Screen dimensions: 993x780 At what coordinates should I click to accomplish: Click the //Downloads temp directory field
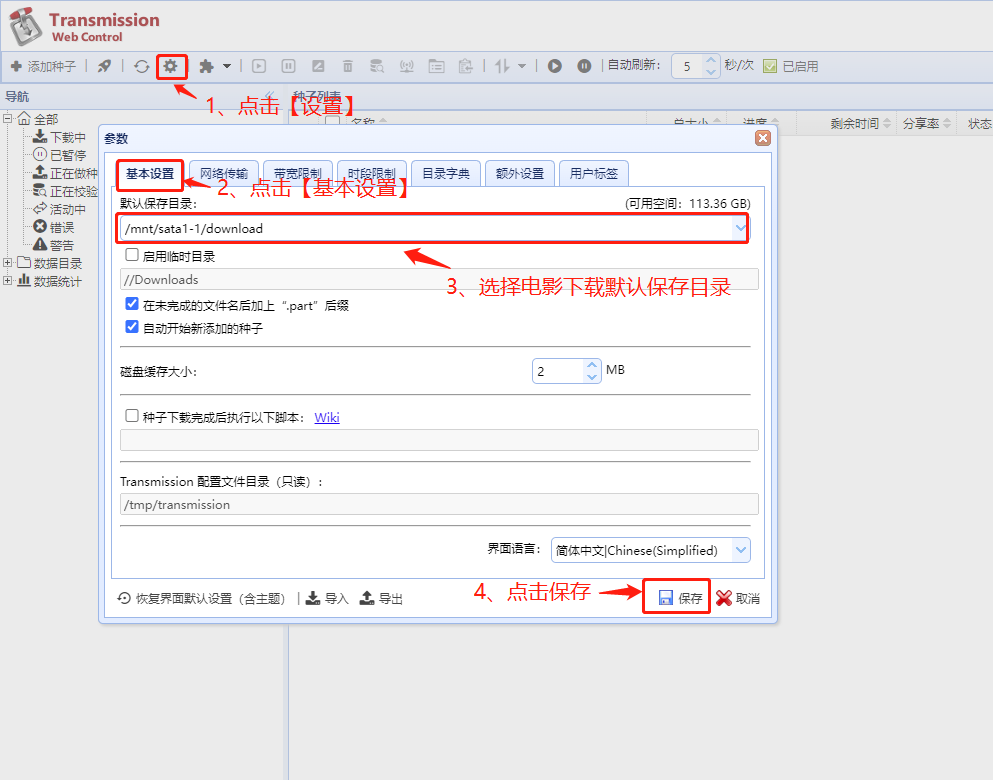439,279
